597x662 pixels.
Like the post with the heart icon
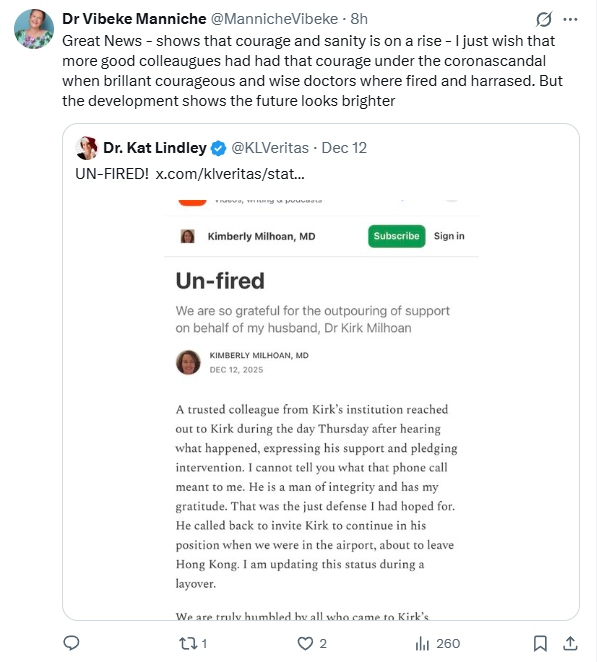point(305,643)
